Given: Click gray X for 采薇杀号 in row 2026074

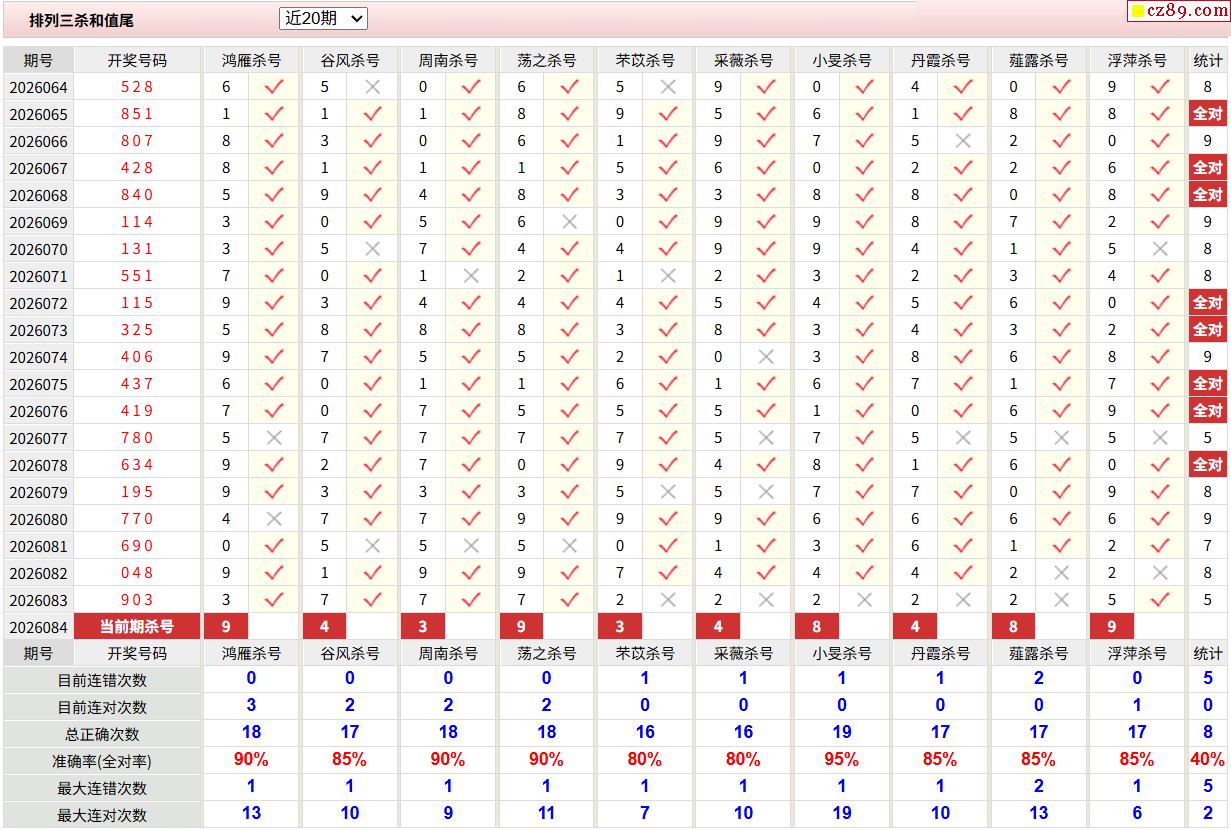Looking at the screenshot, I should point(766,357).
